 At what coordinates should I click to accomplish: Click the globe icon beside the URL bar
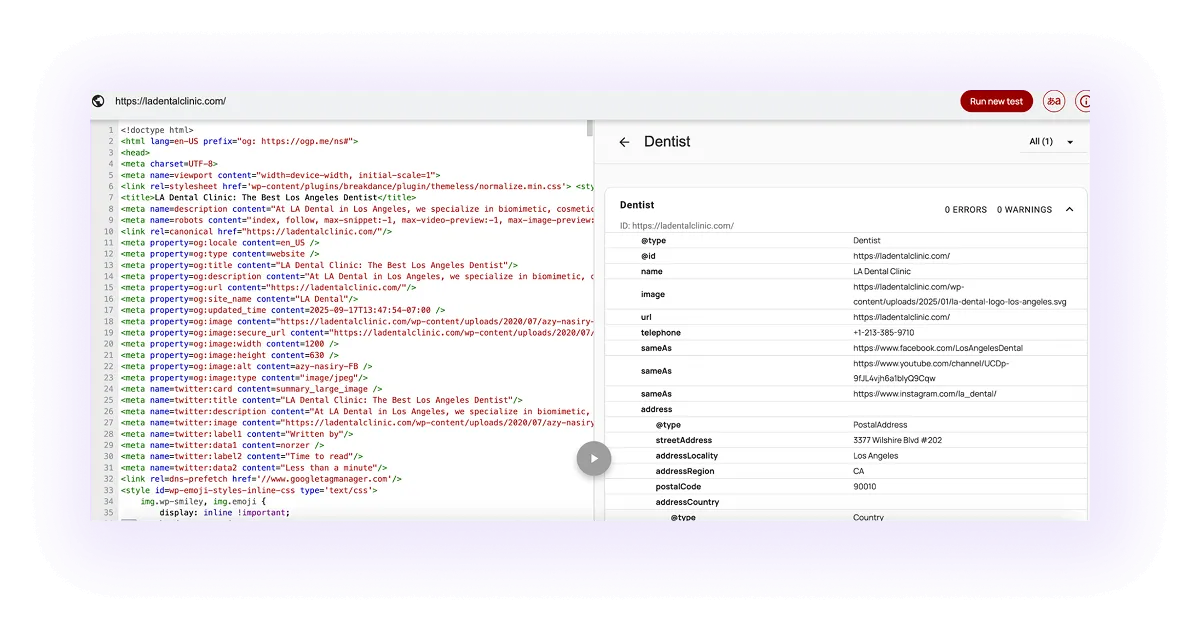click(97, 101)
